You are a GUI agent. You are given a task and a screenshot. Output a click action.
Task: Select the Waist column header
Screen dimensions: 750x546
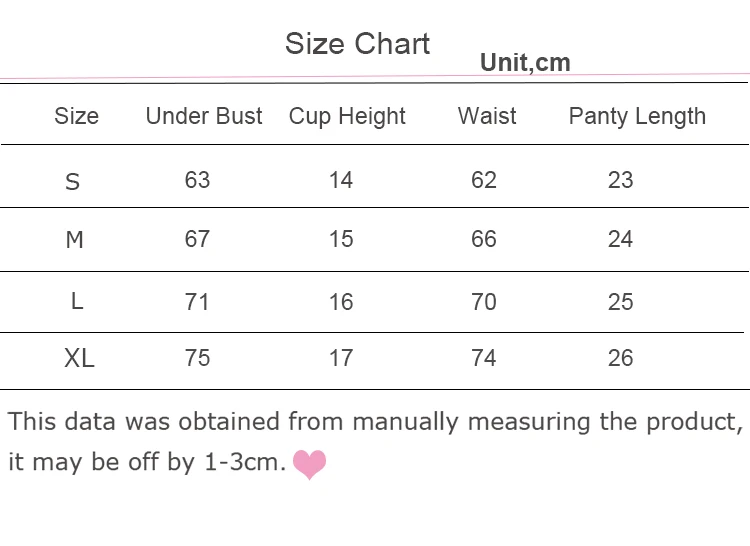pyautogui.click(x=487, y=116)
